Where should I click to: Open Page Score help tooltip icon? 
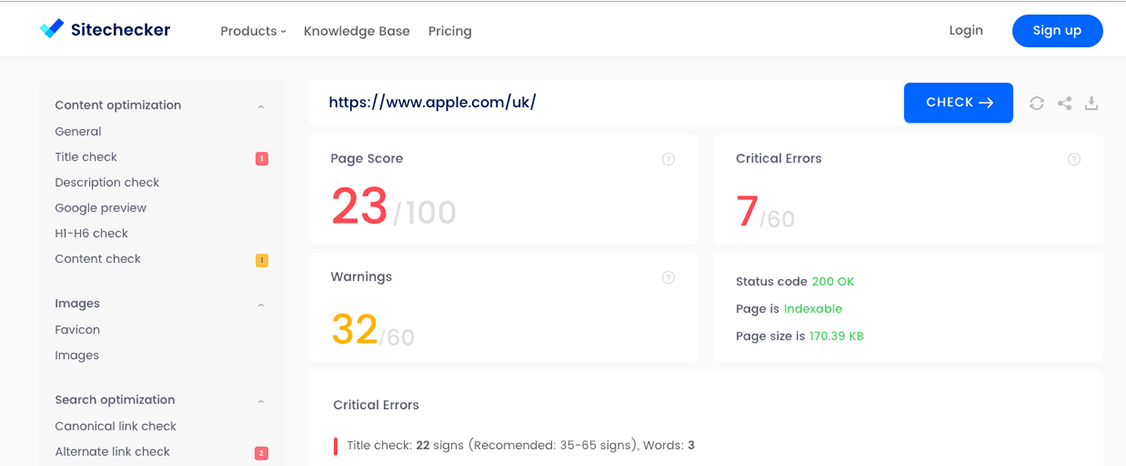click(x=668, y=159)
